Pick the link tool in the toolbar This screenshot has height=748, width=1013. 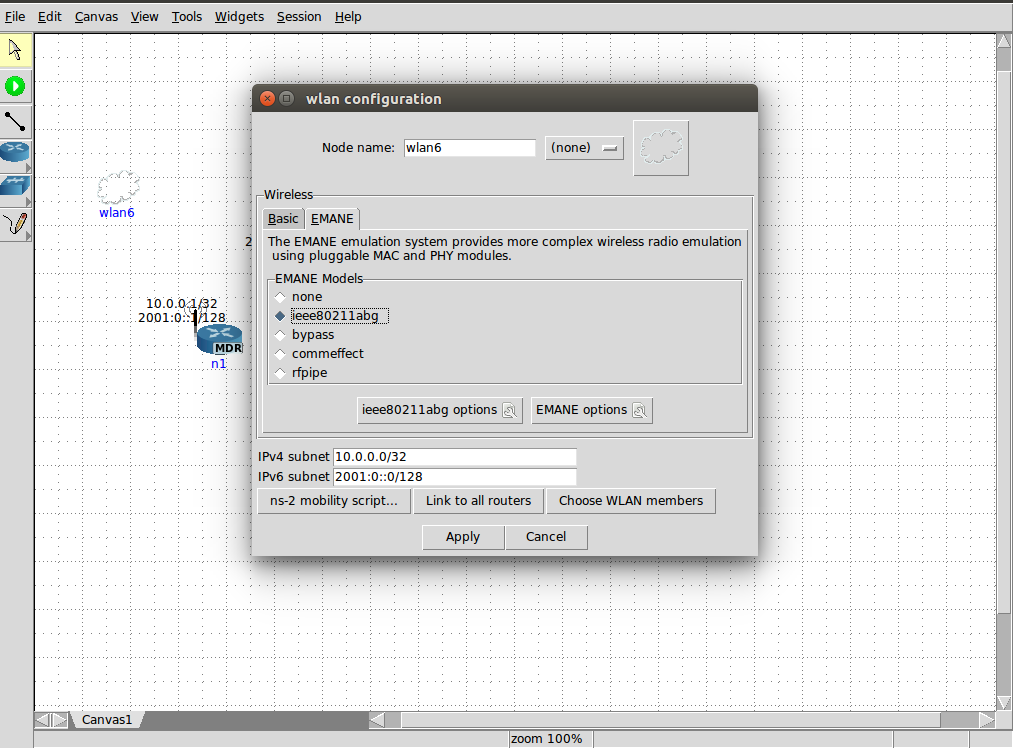click(x=15, y=121)
